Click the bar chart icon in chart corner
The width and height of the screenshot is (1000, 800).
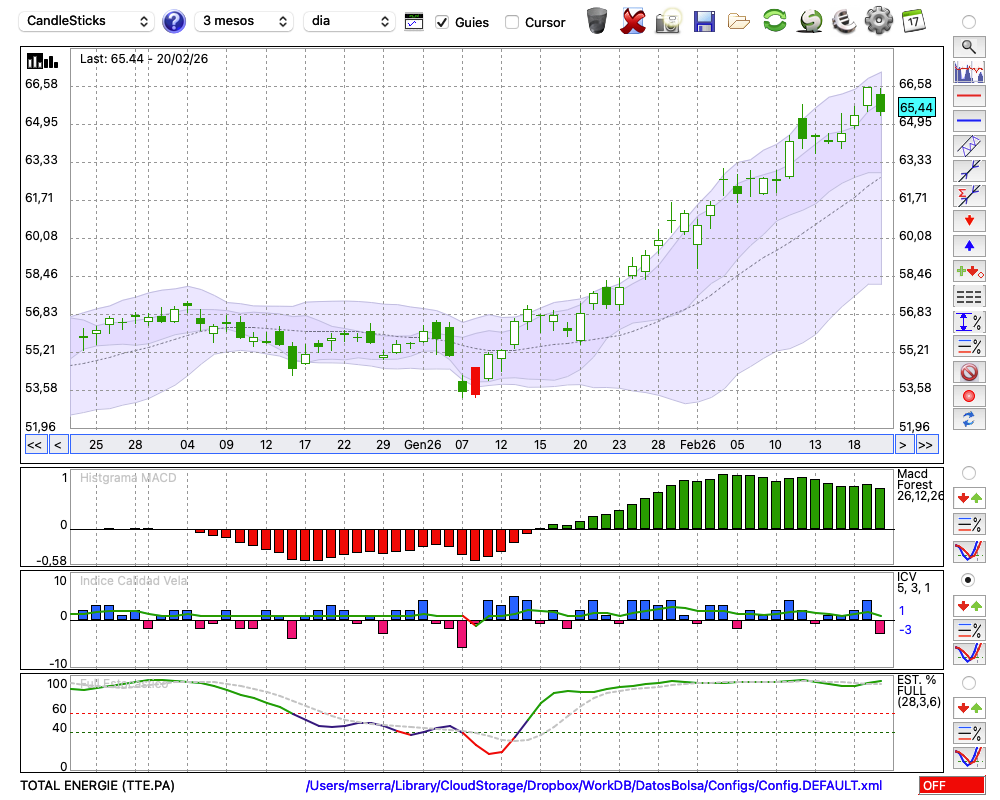(42, 61)
